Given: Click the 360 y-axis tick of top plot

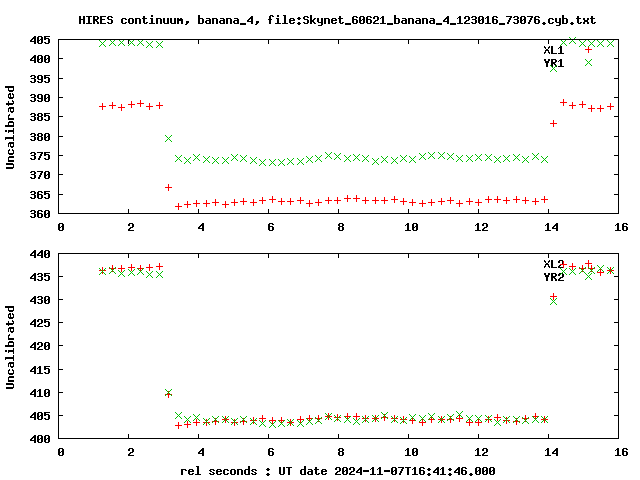Looking at the screenshot, I should [x=40, y=214].
